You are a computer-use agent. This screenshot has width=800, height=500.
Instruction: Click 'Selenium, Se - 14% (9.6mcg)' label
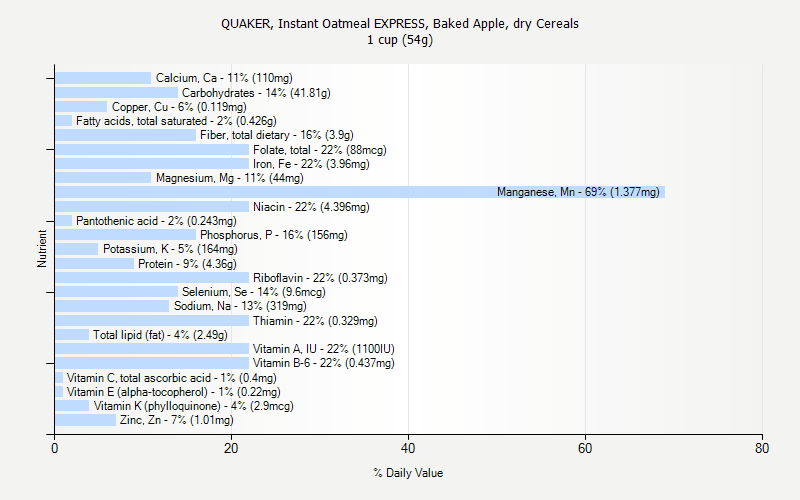254,292
